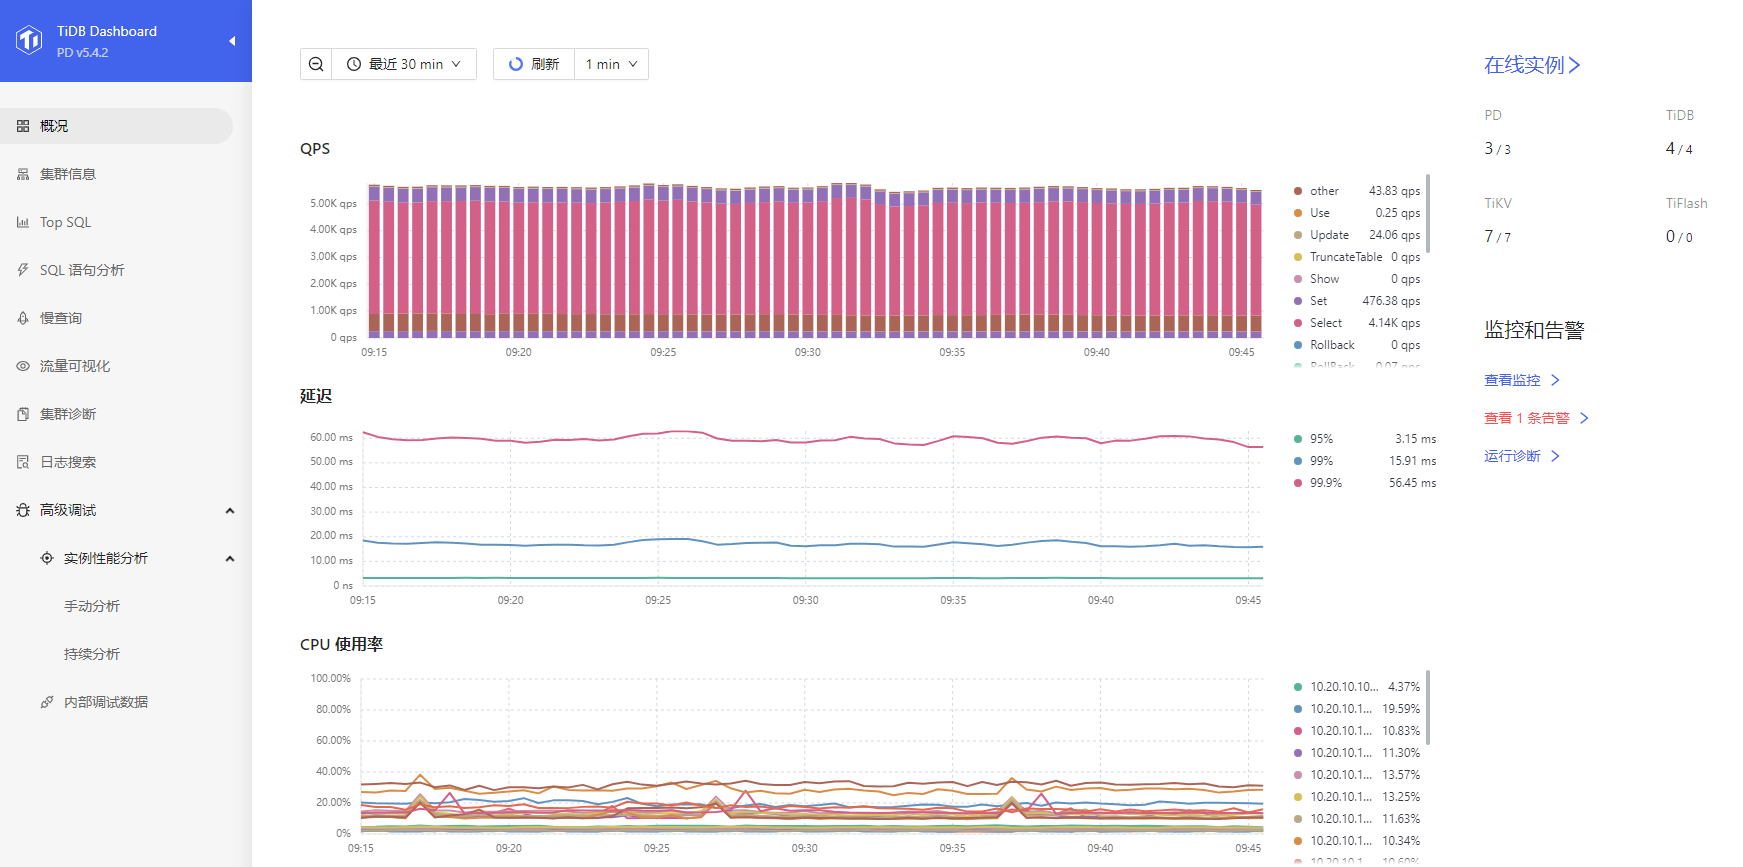Click the CPU 使用率 chart title
1743x867 pixels.
(341, 644)
